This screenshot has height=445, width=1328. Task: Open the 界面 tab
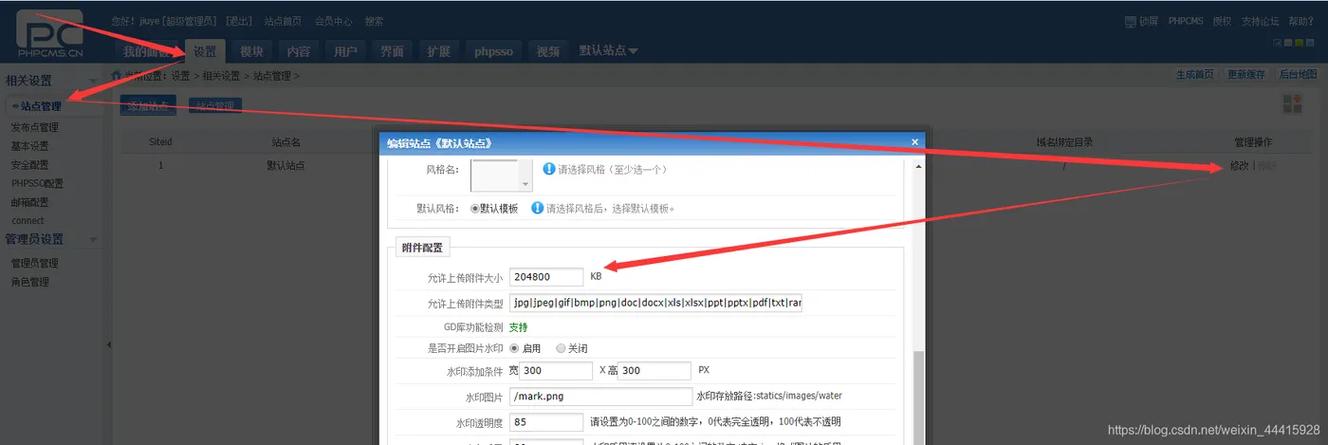392,51
